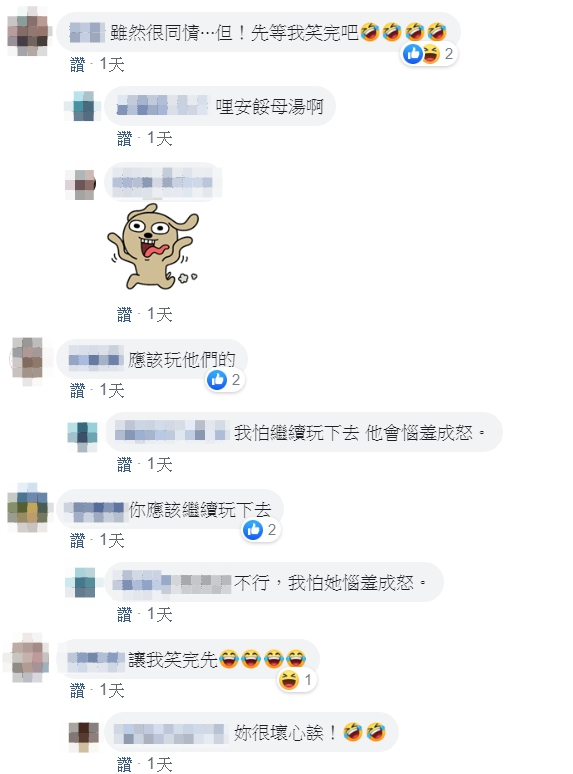Open the avatar beside 你應該繼續玩下去

29,508
